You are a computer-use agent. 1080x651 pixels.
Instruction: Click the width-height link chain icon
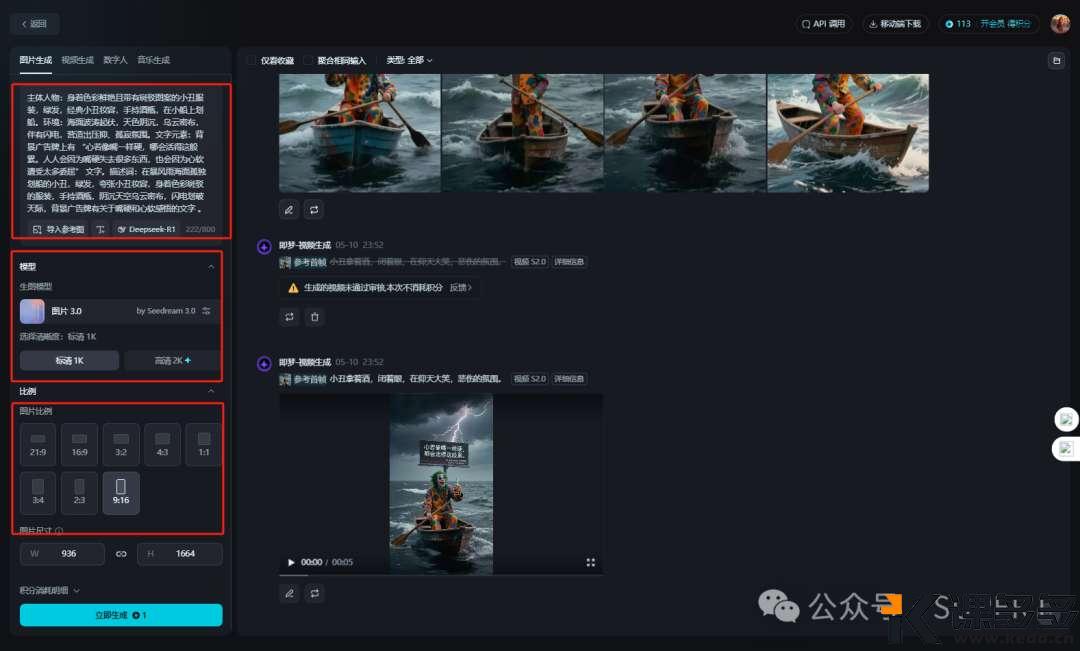(x=121, y=554)
